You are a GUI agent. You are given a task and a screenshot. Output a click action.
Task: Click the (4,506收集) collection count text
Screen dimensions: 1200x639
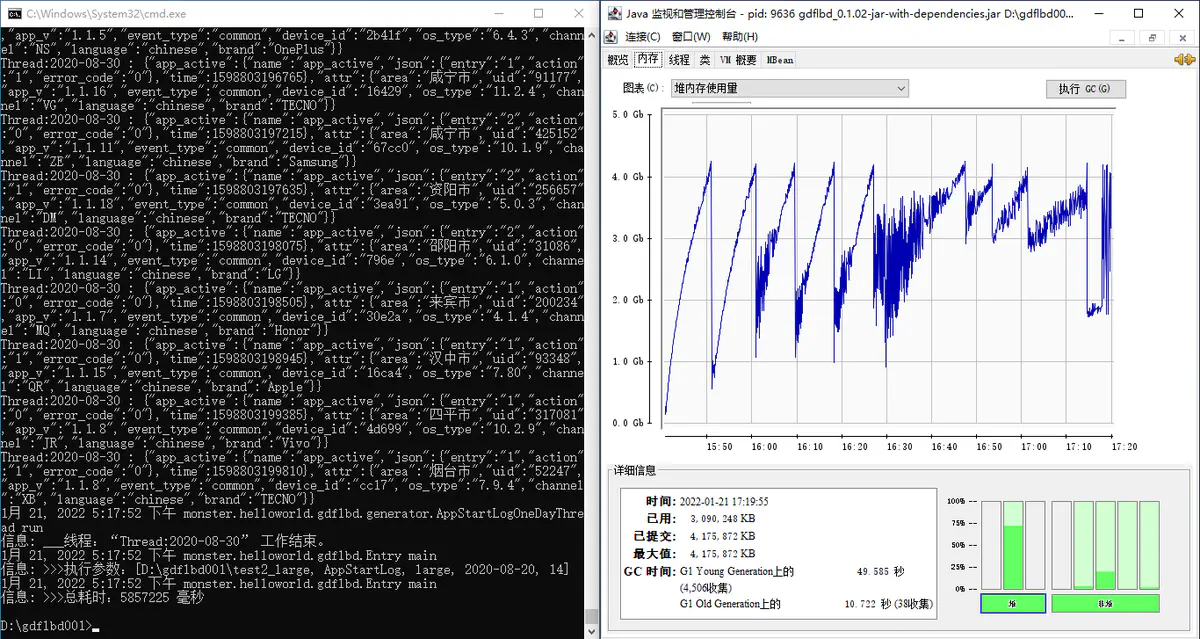click(x=707, y=587)
